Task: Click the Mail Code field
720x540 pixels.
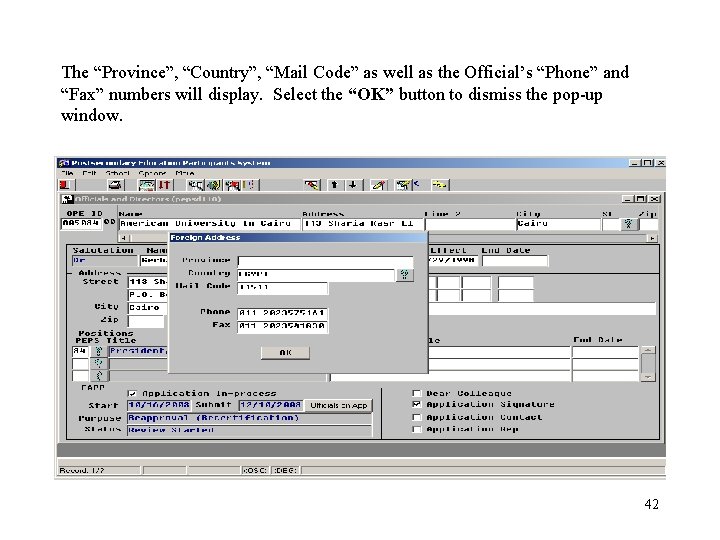Action: (x=282, y=288)
